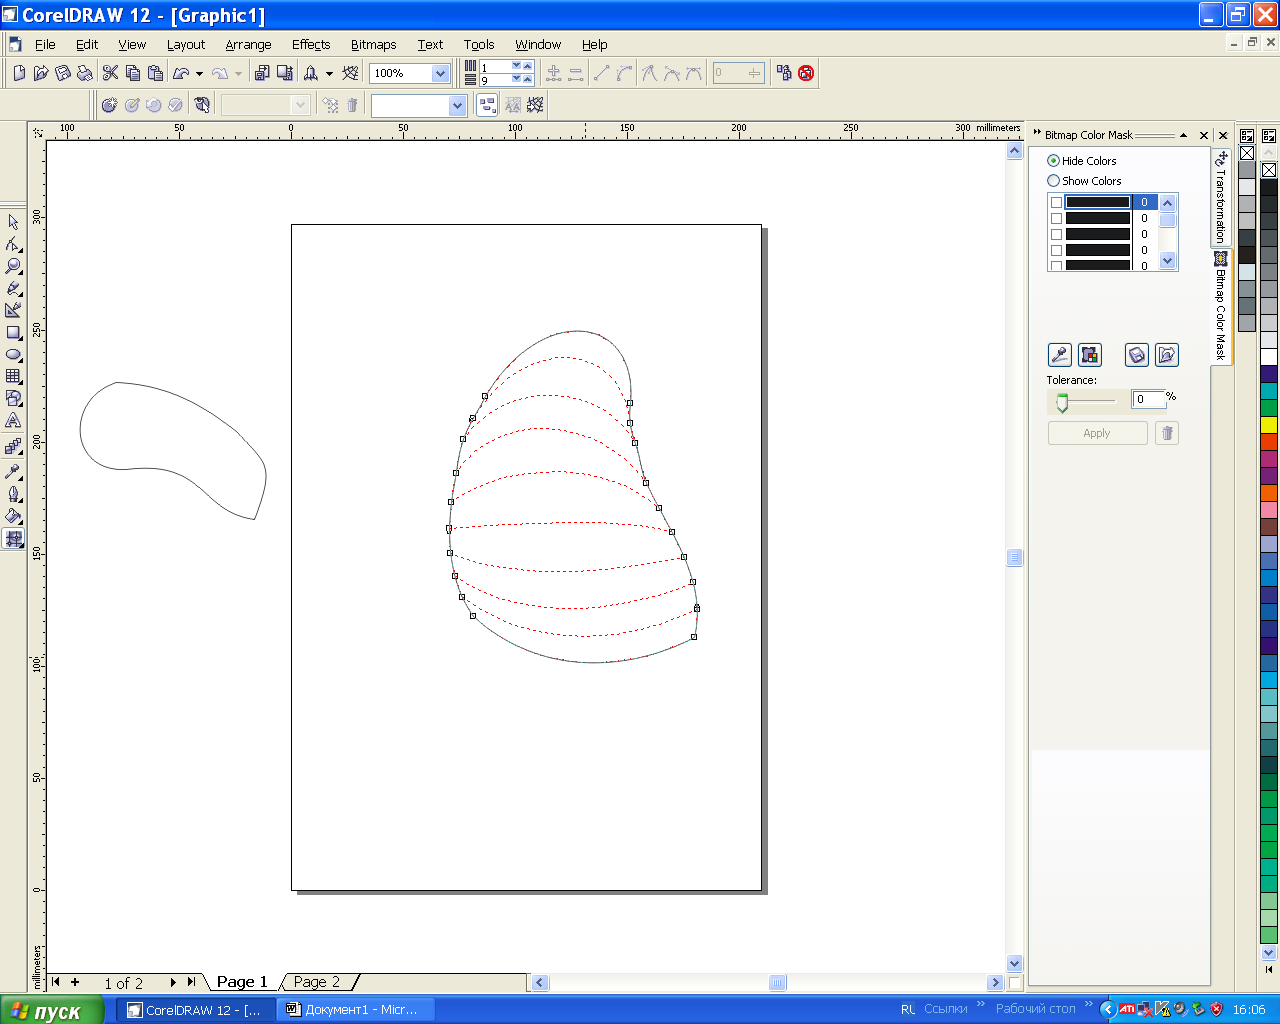Click the Edit color icon in Color Mask
This screenshot has width=1280, height=1024.
point(1090,354)
